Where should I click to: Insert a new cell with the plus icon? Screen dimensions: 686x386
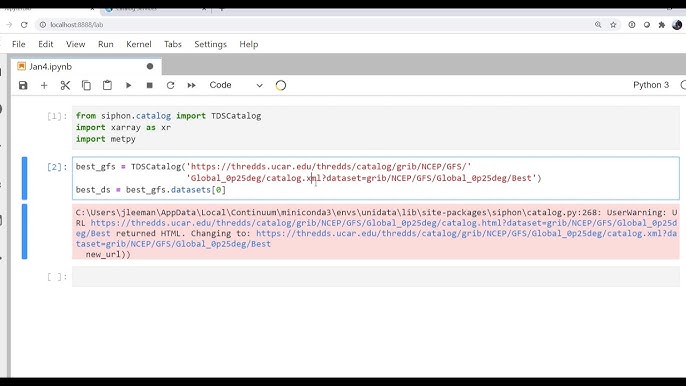(44, 85)
